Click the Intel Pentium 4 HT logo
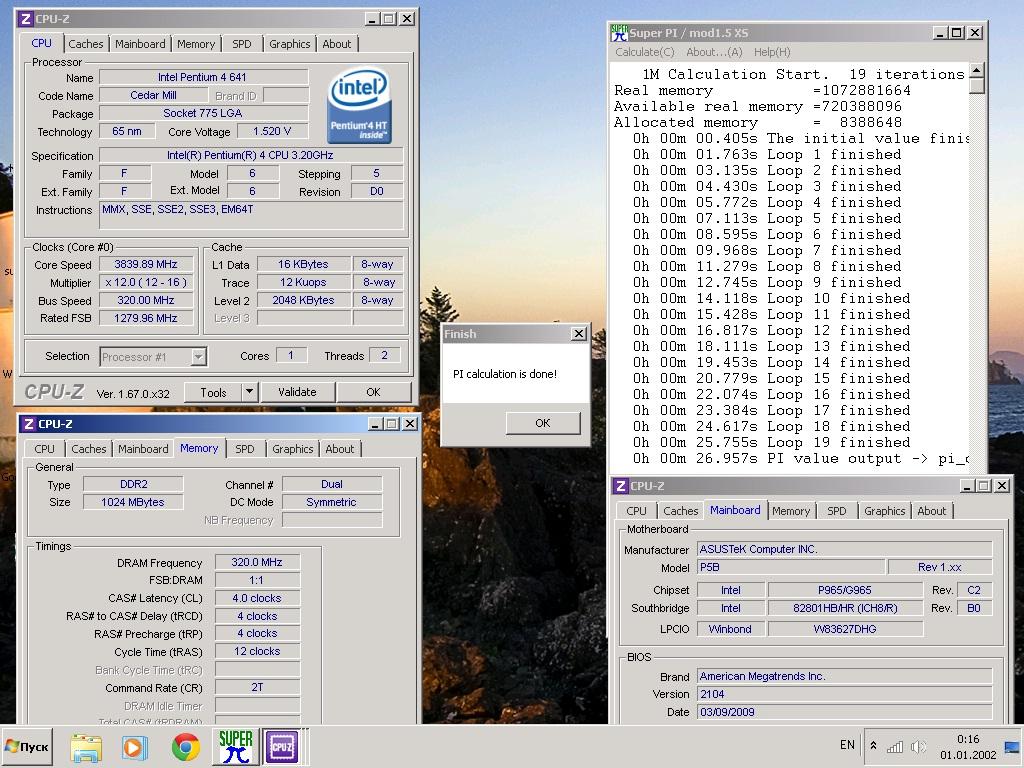 tap(359, 106)
